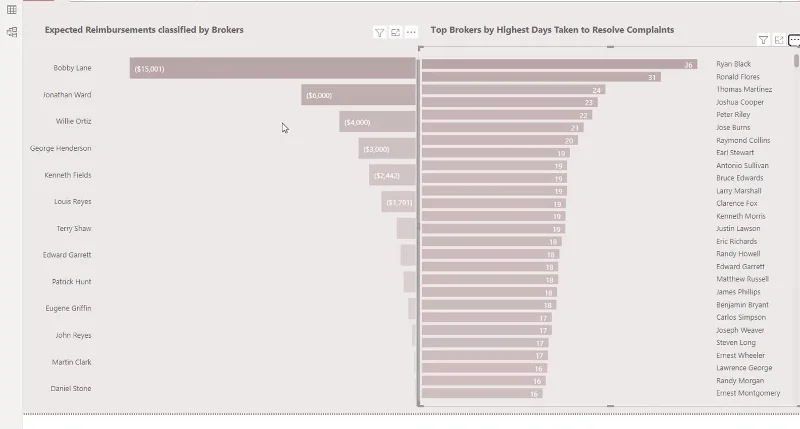800x429 pixels.
Task: Select the Kenneth Fields ($2,442) bar
Action: (392, 175)
